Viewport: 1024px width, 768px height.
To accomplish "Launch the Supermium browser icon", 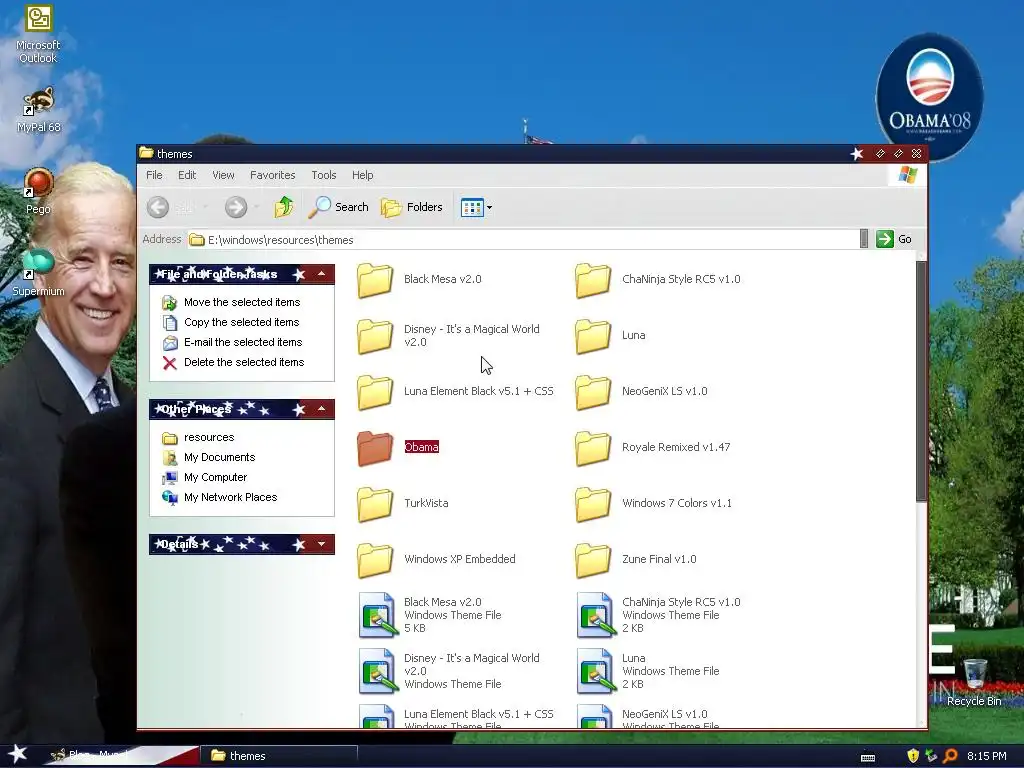I will (x=38, y=273).
